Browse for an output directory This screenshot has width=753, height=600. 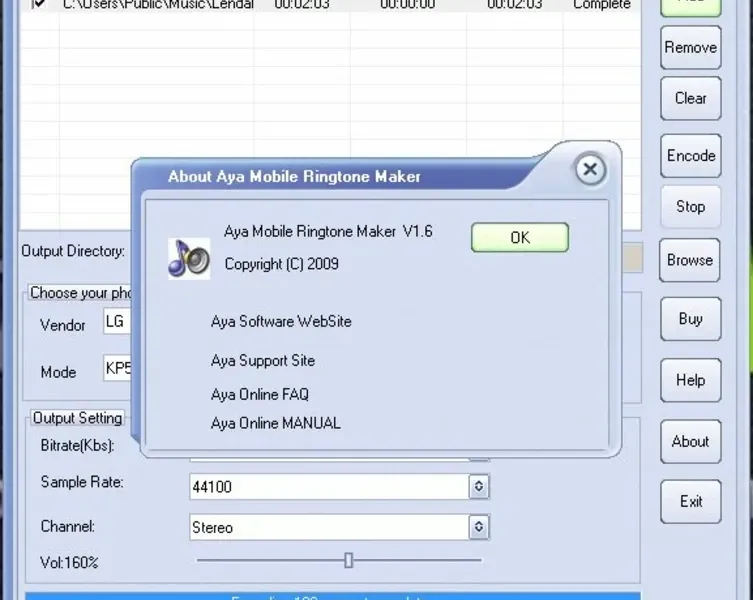point(690,260)
